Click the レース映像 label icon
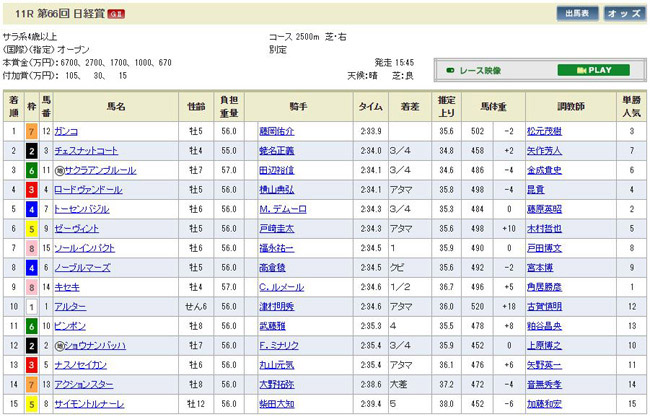Viewport: 650px width, 417px height. point(451,71)
